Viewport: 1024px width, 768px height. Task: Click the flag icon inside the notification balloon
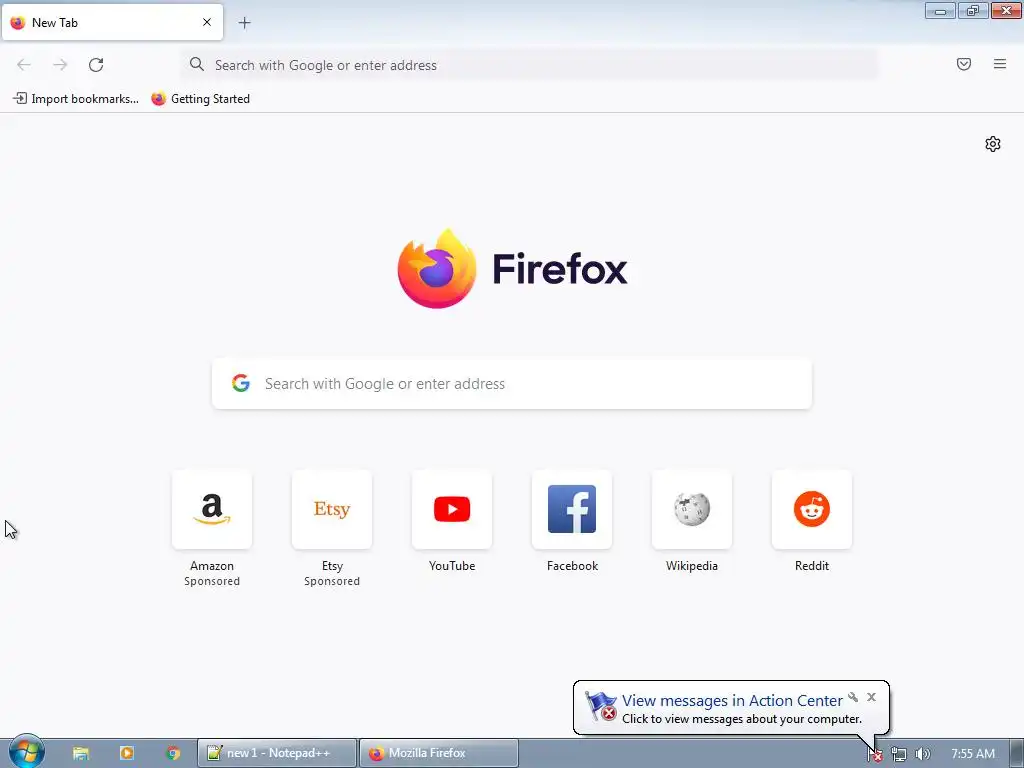600,706
